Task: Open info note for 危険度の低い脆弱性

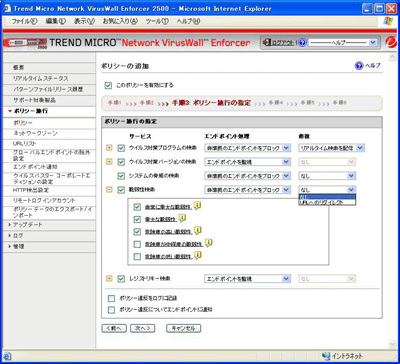Action: [198, 256]
